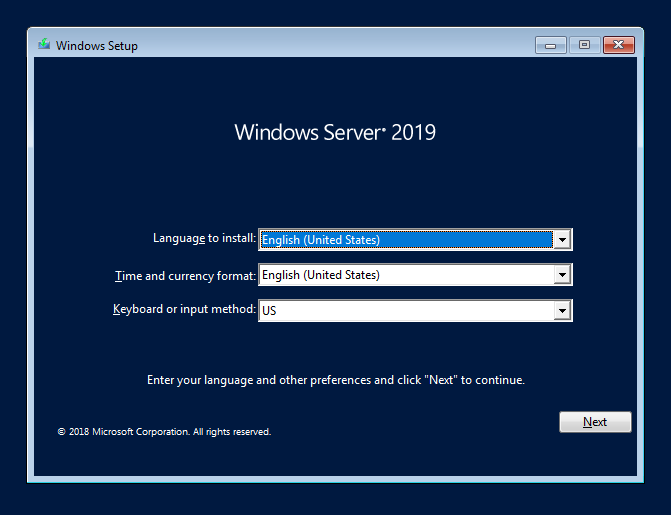Click the arrow on Language to install dropdown

click(562, 239)
